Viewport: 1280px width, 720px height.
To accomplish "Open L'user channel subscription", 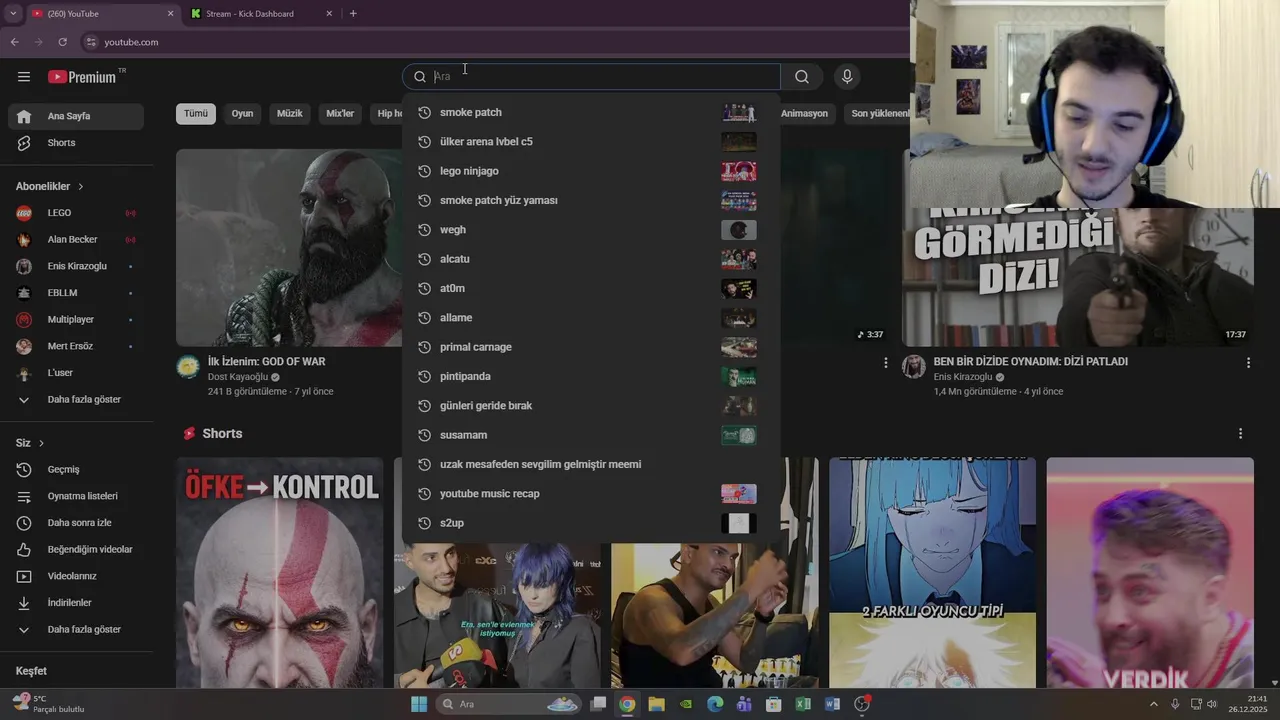I will (x=76, y=373).
